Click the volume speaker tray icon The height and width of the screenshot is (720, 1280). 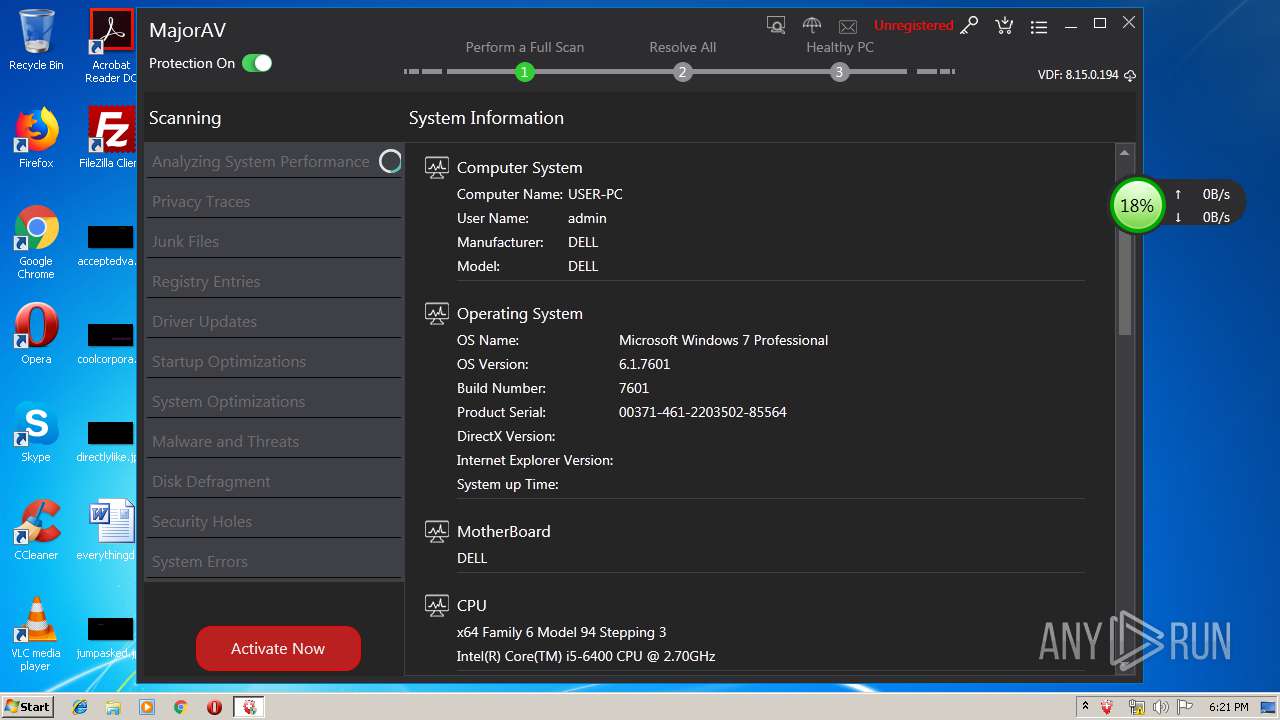tap(1161, 707)
